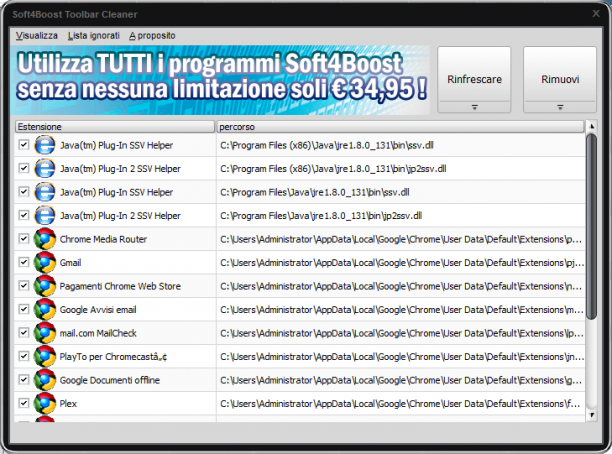Click the IE icon for the Program Files\Java ssv.dll row
The height and width of the screenshot is (454, 612).
45,192
